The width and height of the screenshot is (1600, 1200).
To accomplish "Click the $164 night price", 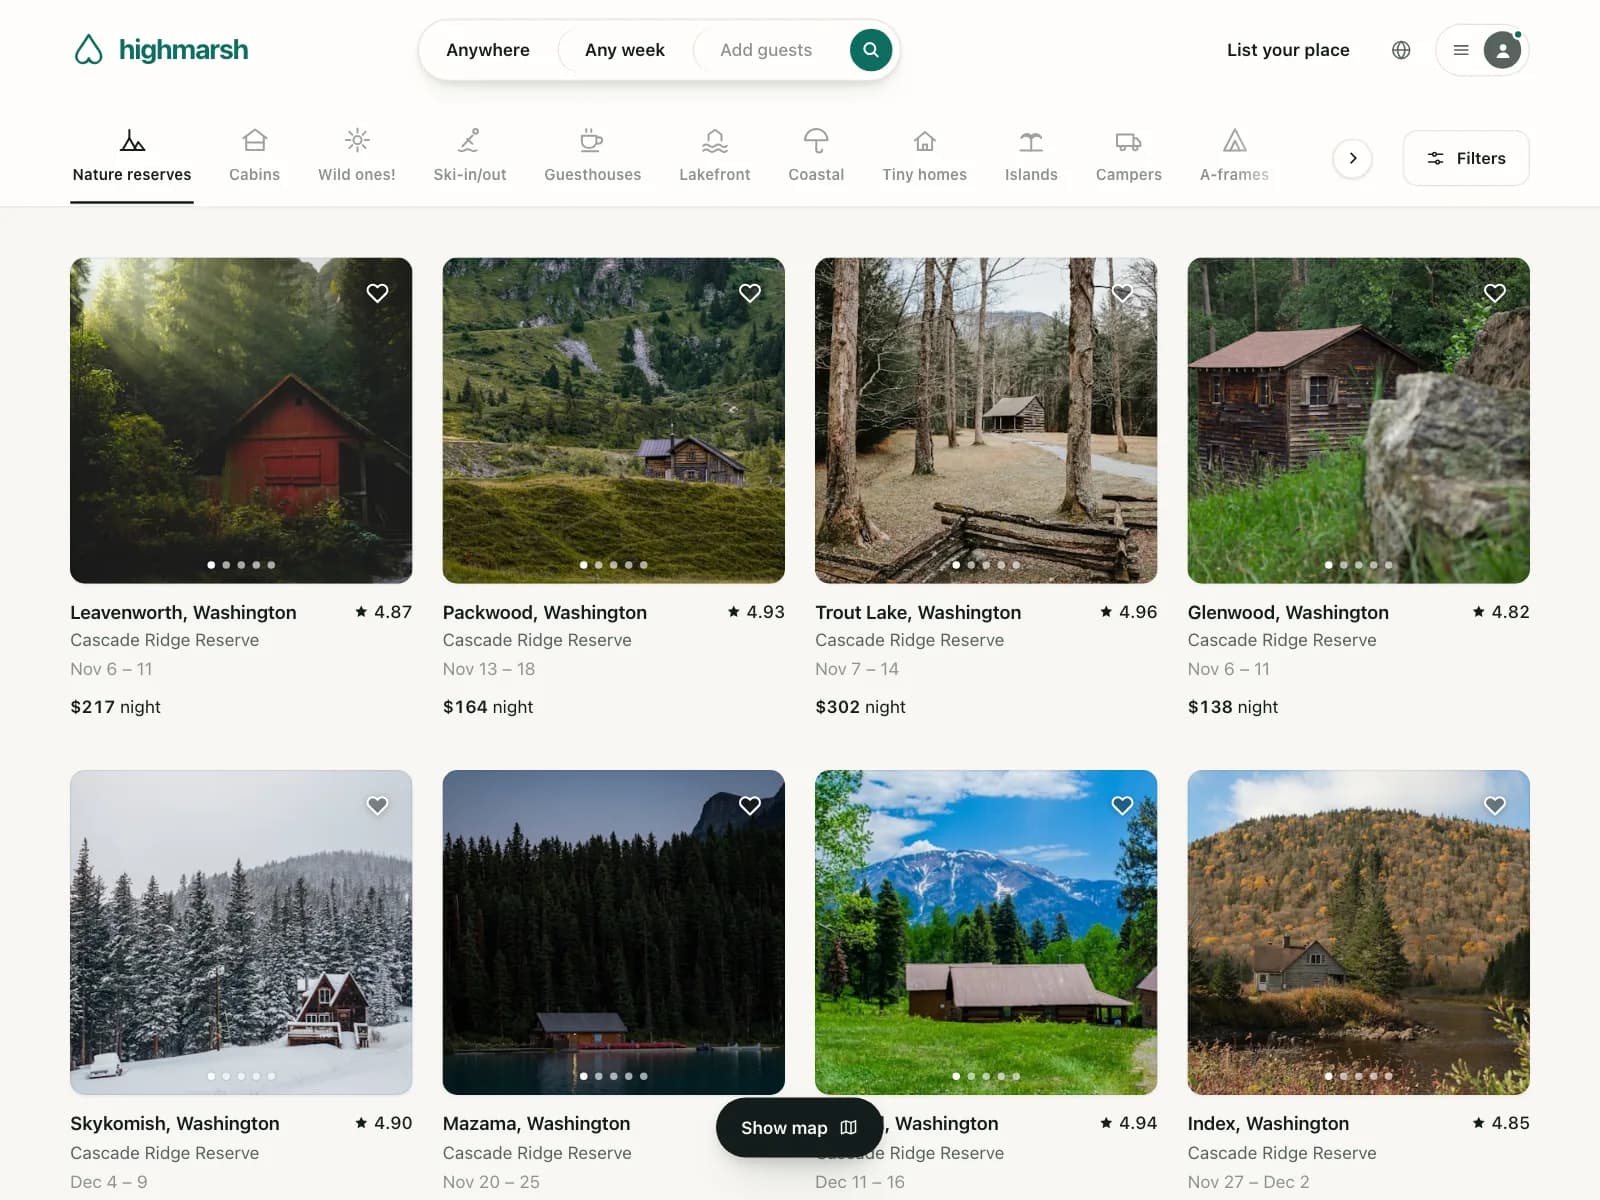I will point(488,707).
